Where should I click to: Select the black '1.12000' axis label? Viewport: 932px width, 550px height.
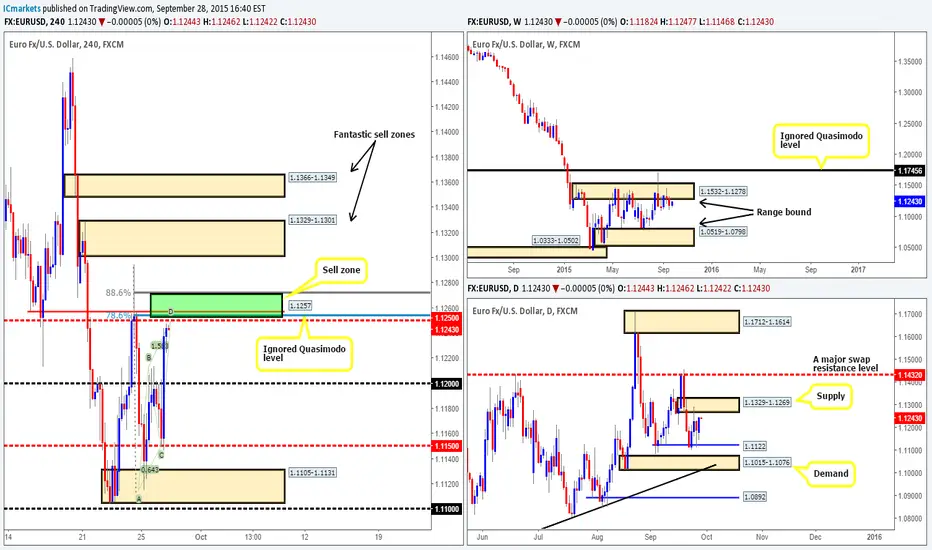click(x=446, y=384)
